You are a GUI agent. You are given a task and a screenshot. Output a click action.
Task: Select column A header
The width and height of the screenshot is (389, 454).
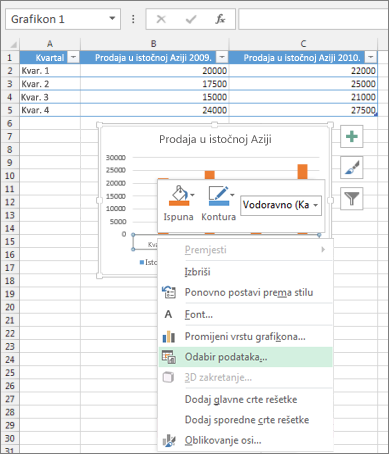click(50, 44)
